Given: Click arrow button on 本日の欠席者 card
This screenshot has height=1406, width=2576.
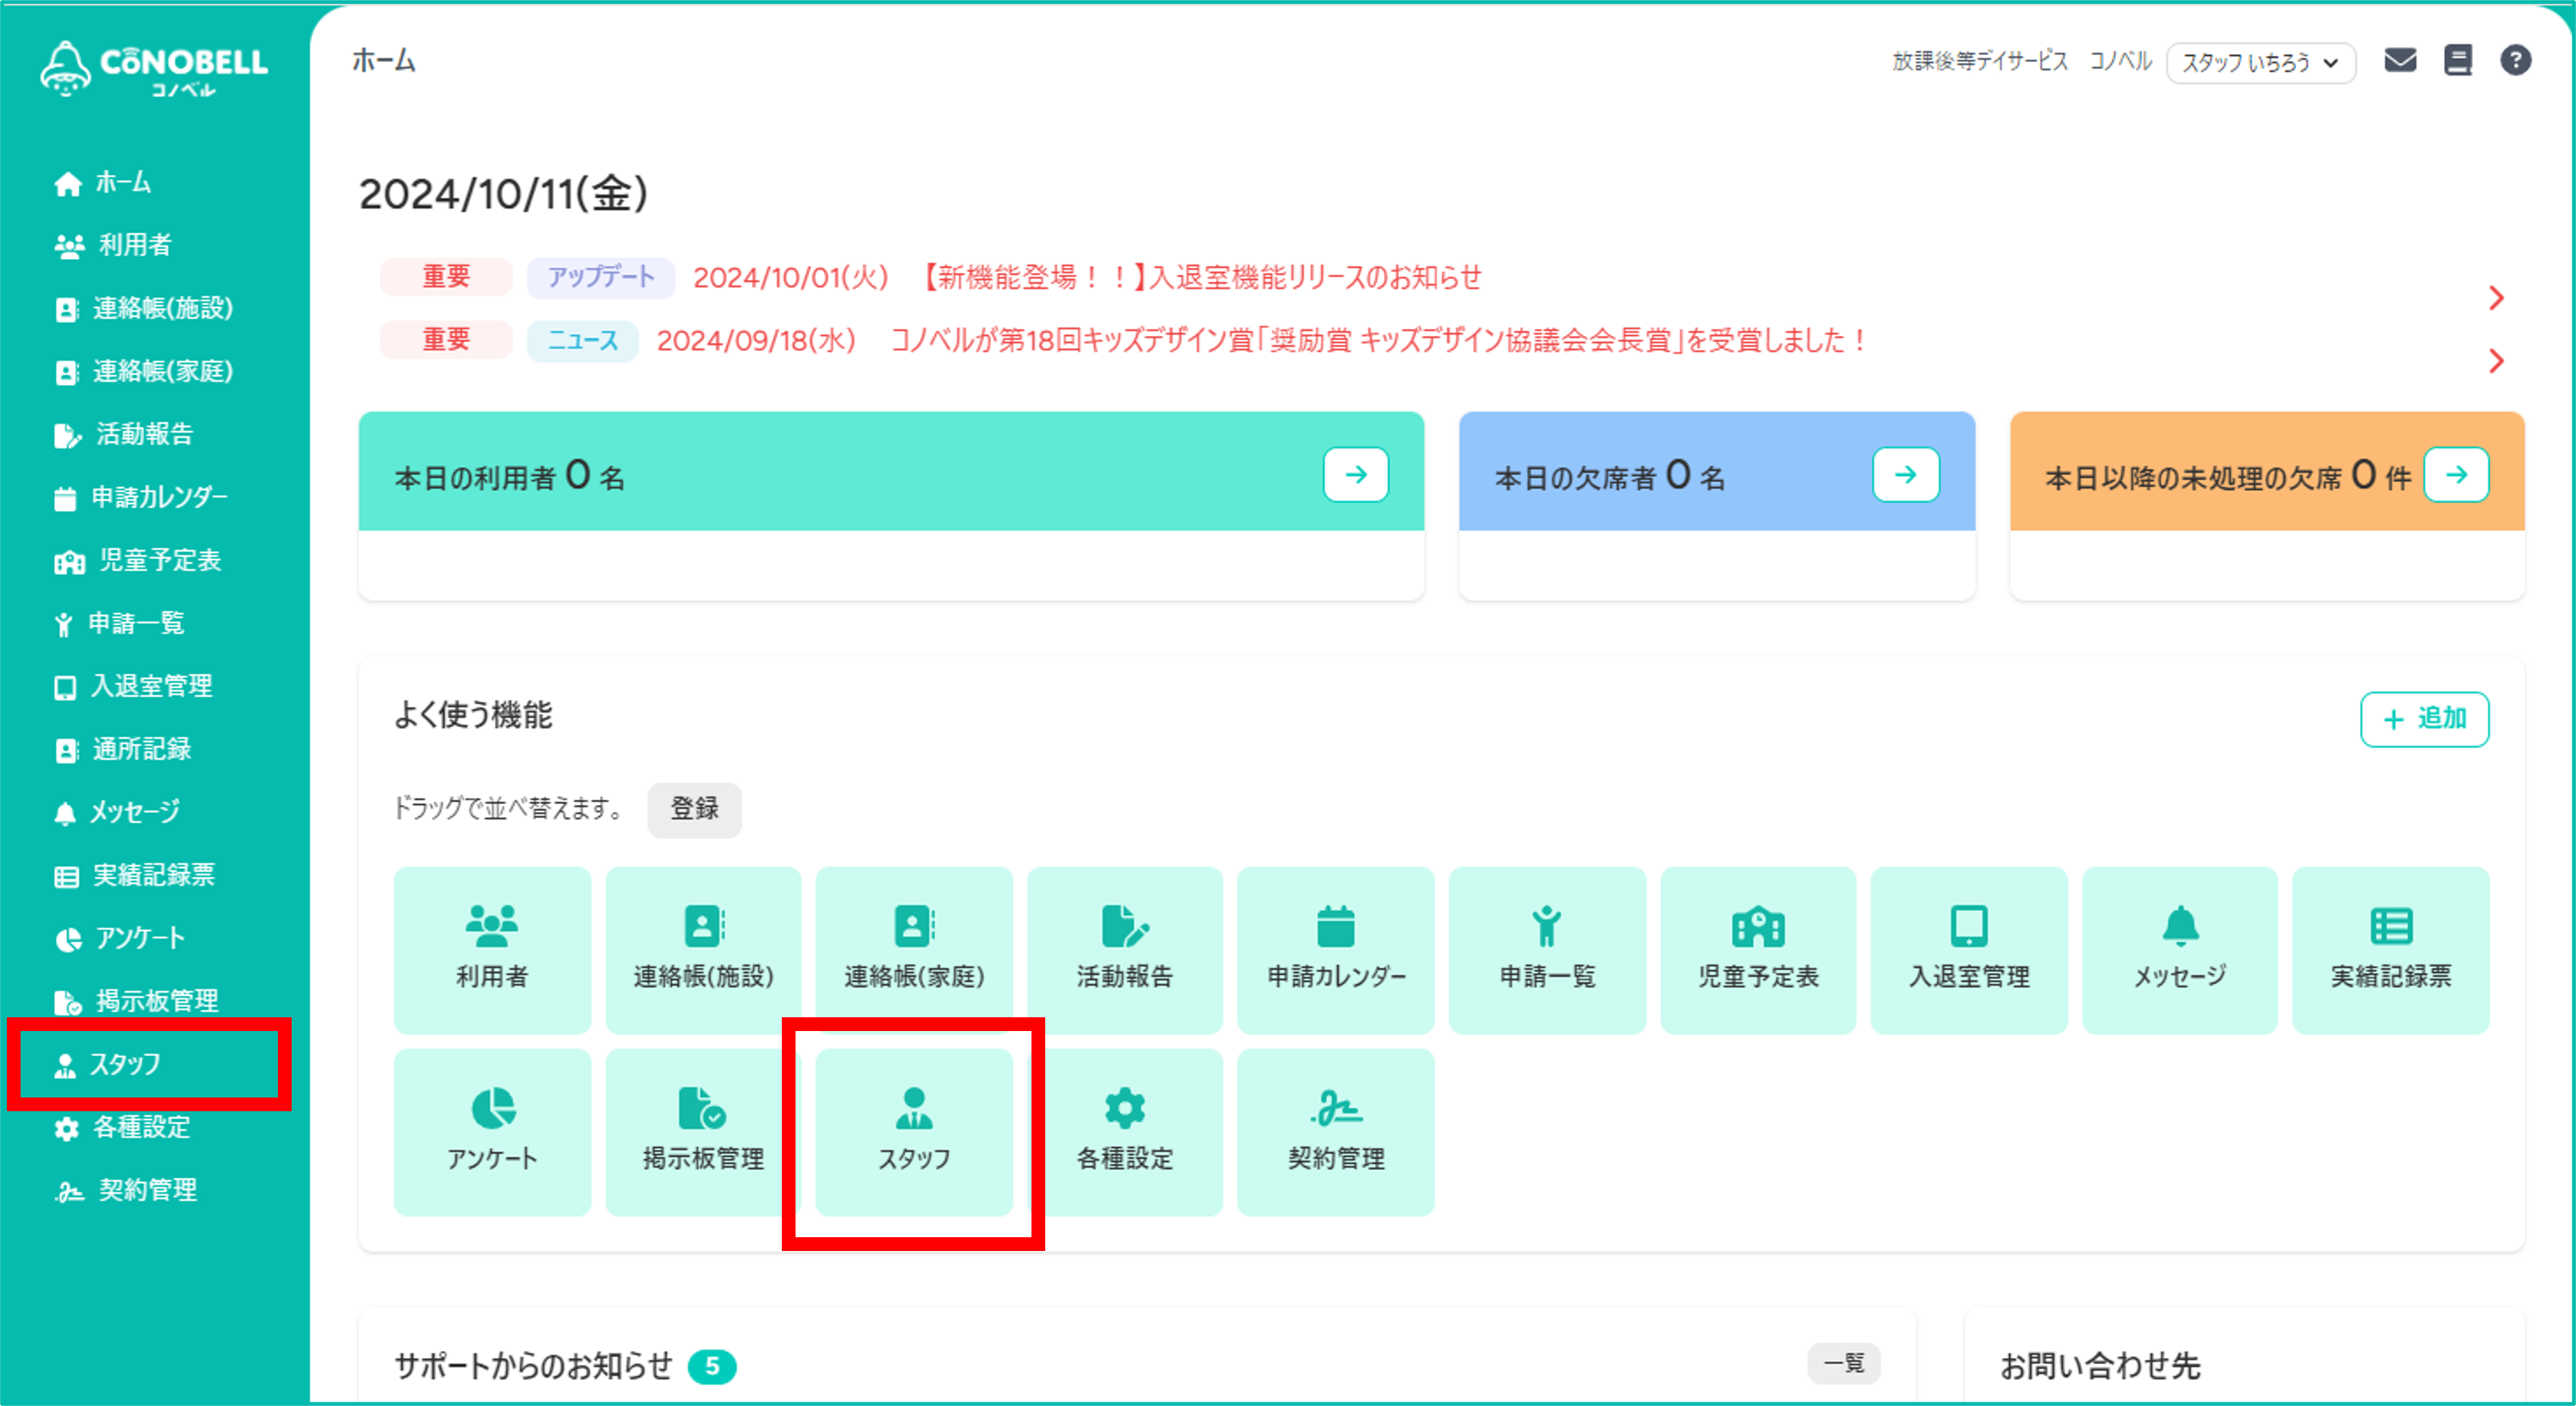Looking at the screenshot, I should click(1906, 474).
